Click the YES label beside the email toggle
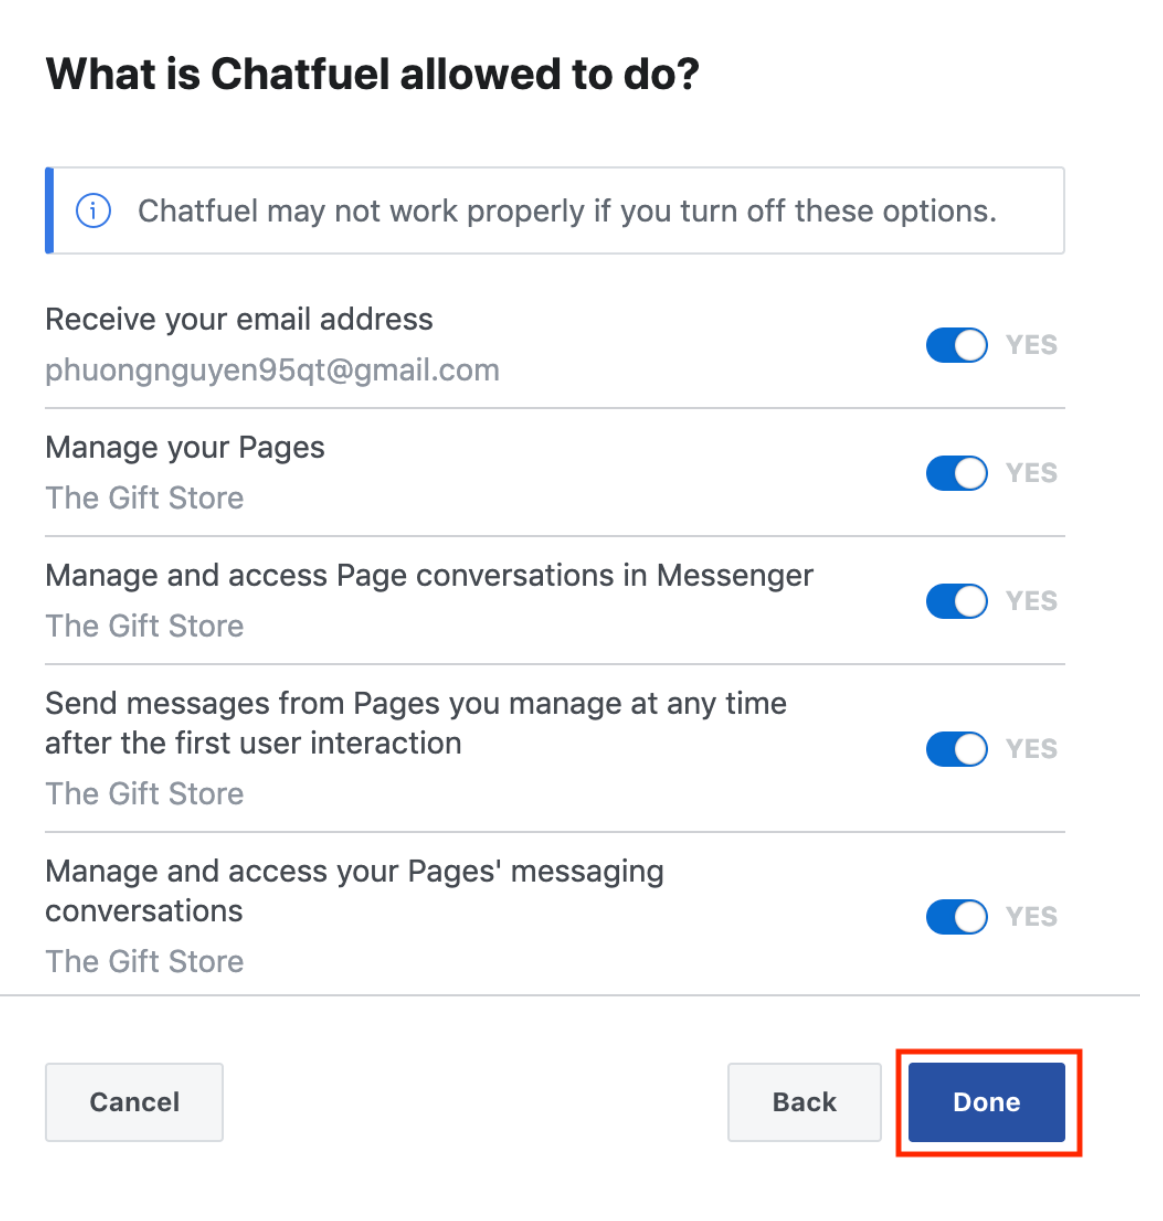 (1031, 345)
